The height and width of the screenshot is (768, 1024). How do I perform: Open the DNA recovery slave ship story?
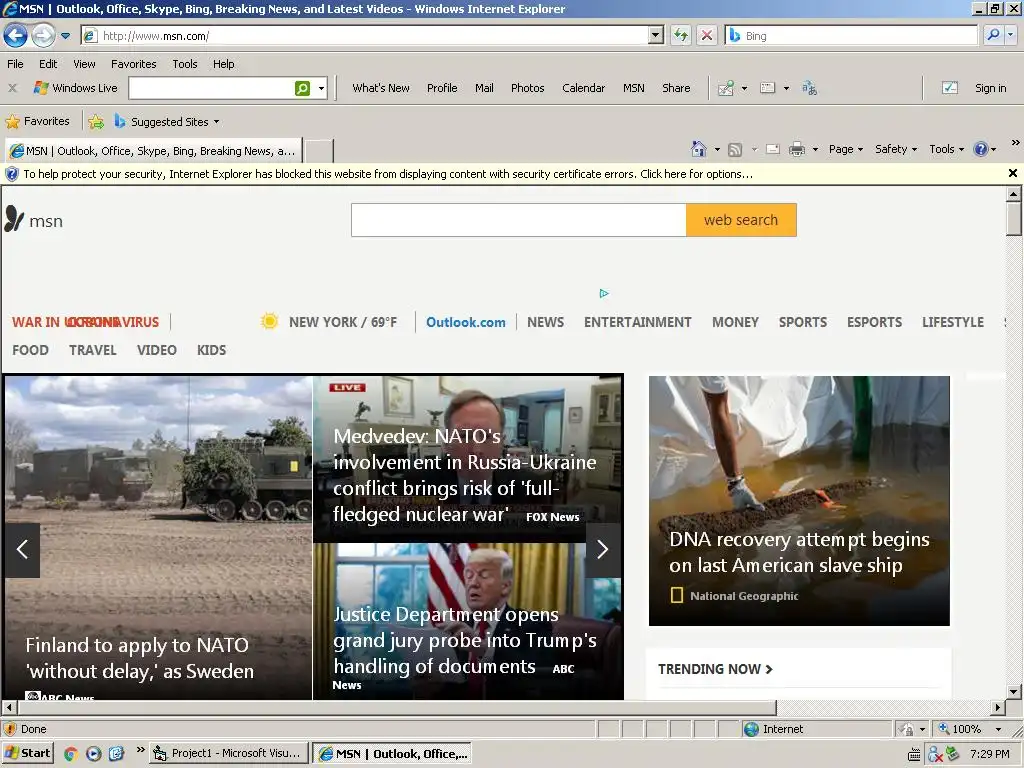pyautogui.click(x=799, y=500)
